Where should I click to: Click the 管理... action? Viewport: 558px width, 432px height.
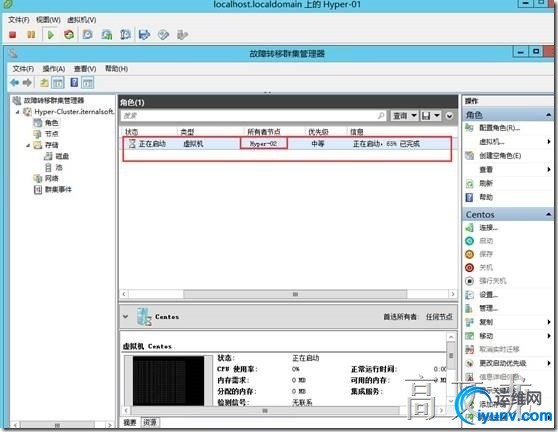tap(488, 308)
